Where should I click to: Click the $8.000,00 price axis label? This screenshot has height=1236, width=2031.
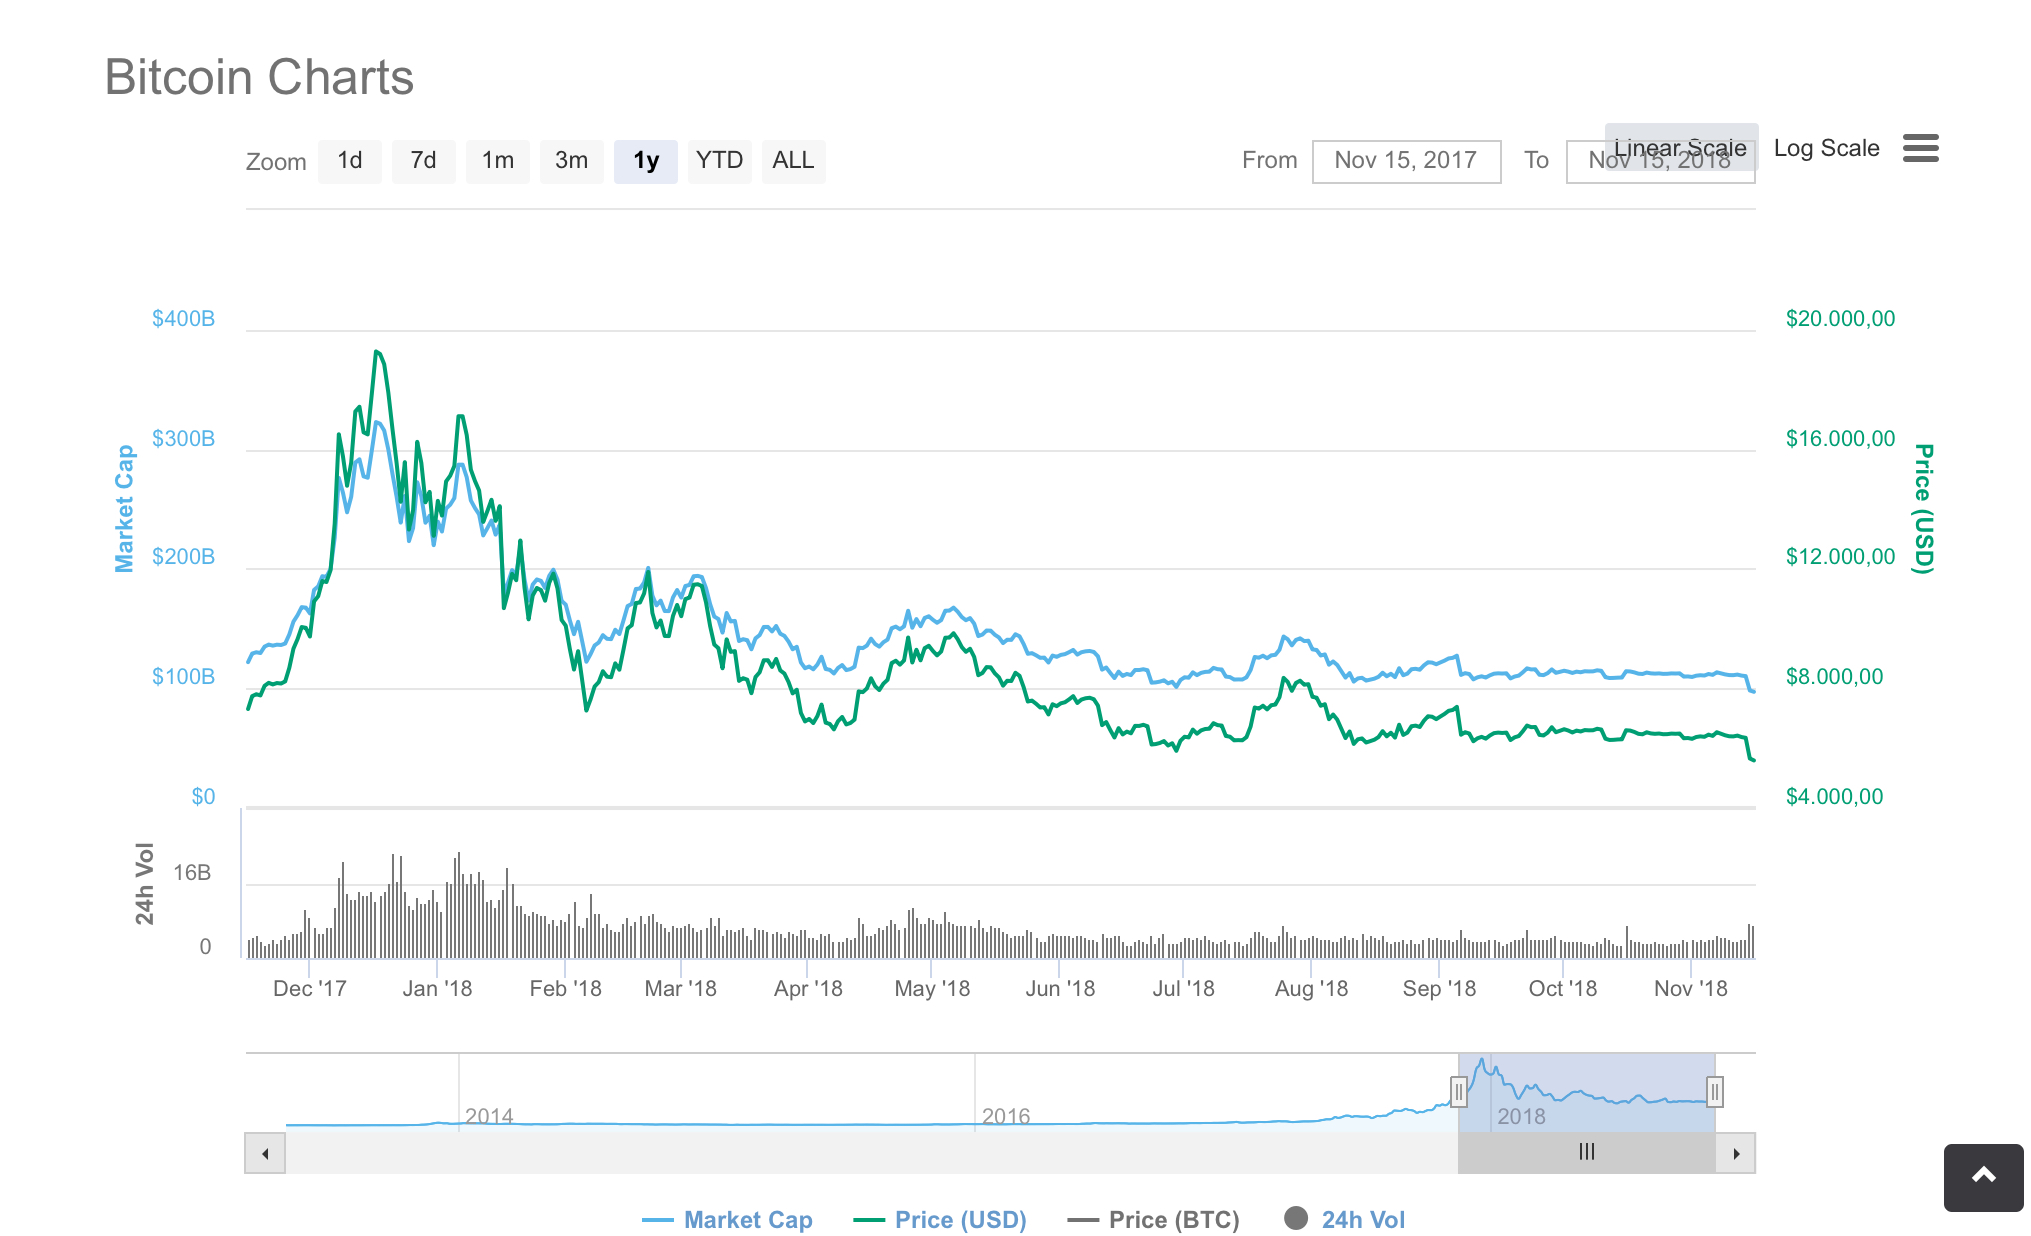coord(1834,677)
